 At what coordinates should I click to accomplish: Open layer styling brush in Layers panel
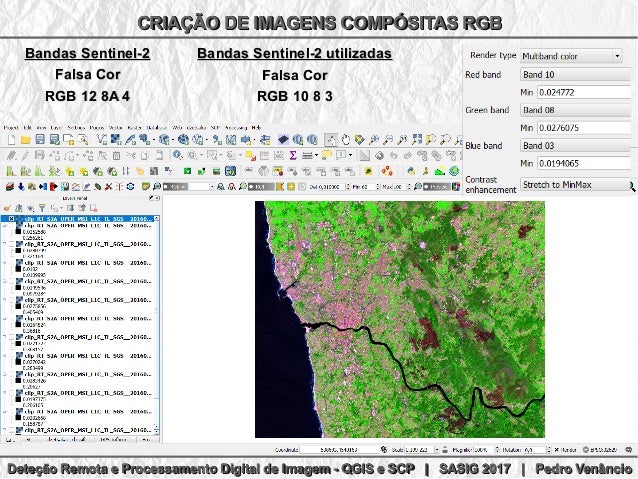click(7, 208)
